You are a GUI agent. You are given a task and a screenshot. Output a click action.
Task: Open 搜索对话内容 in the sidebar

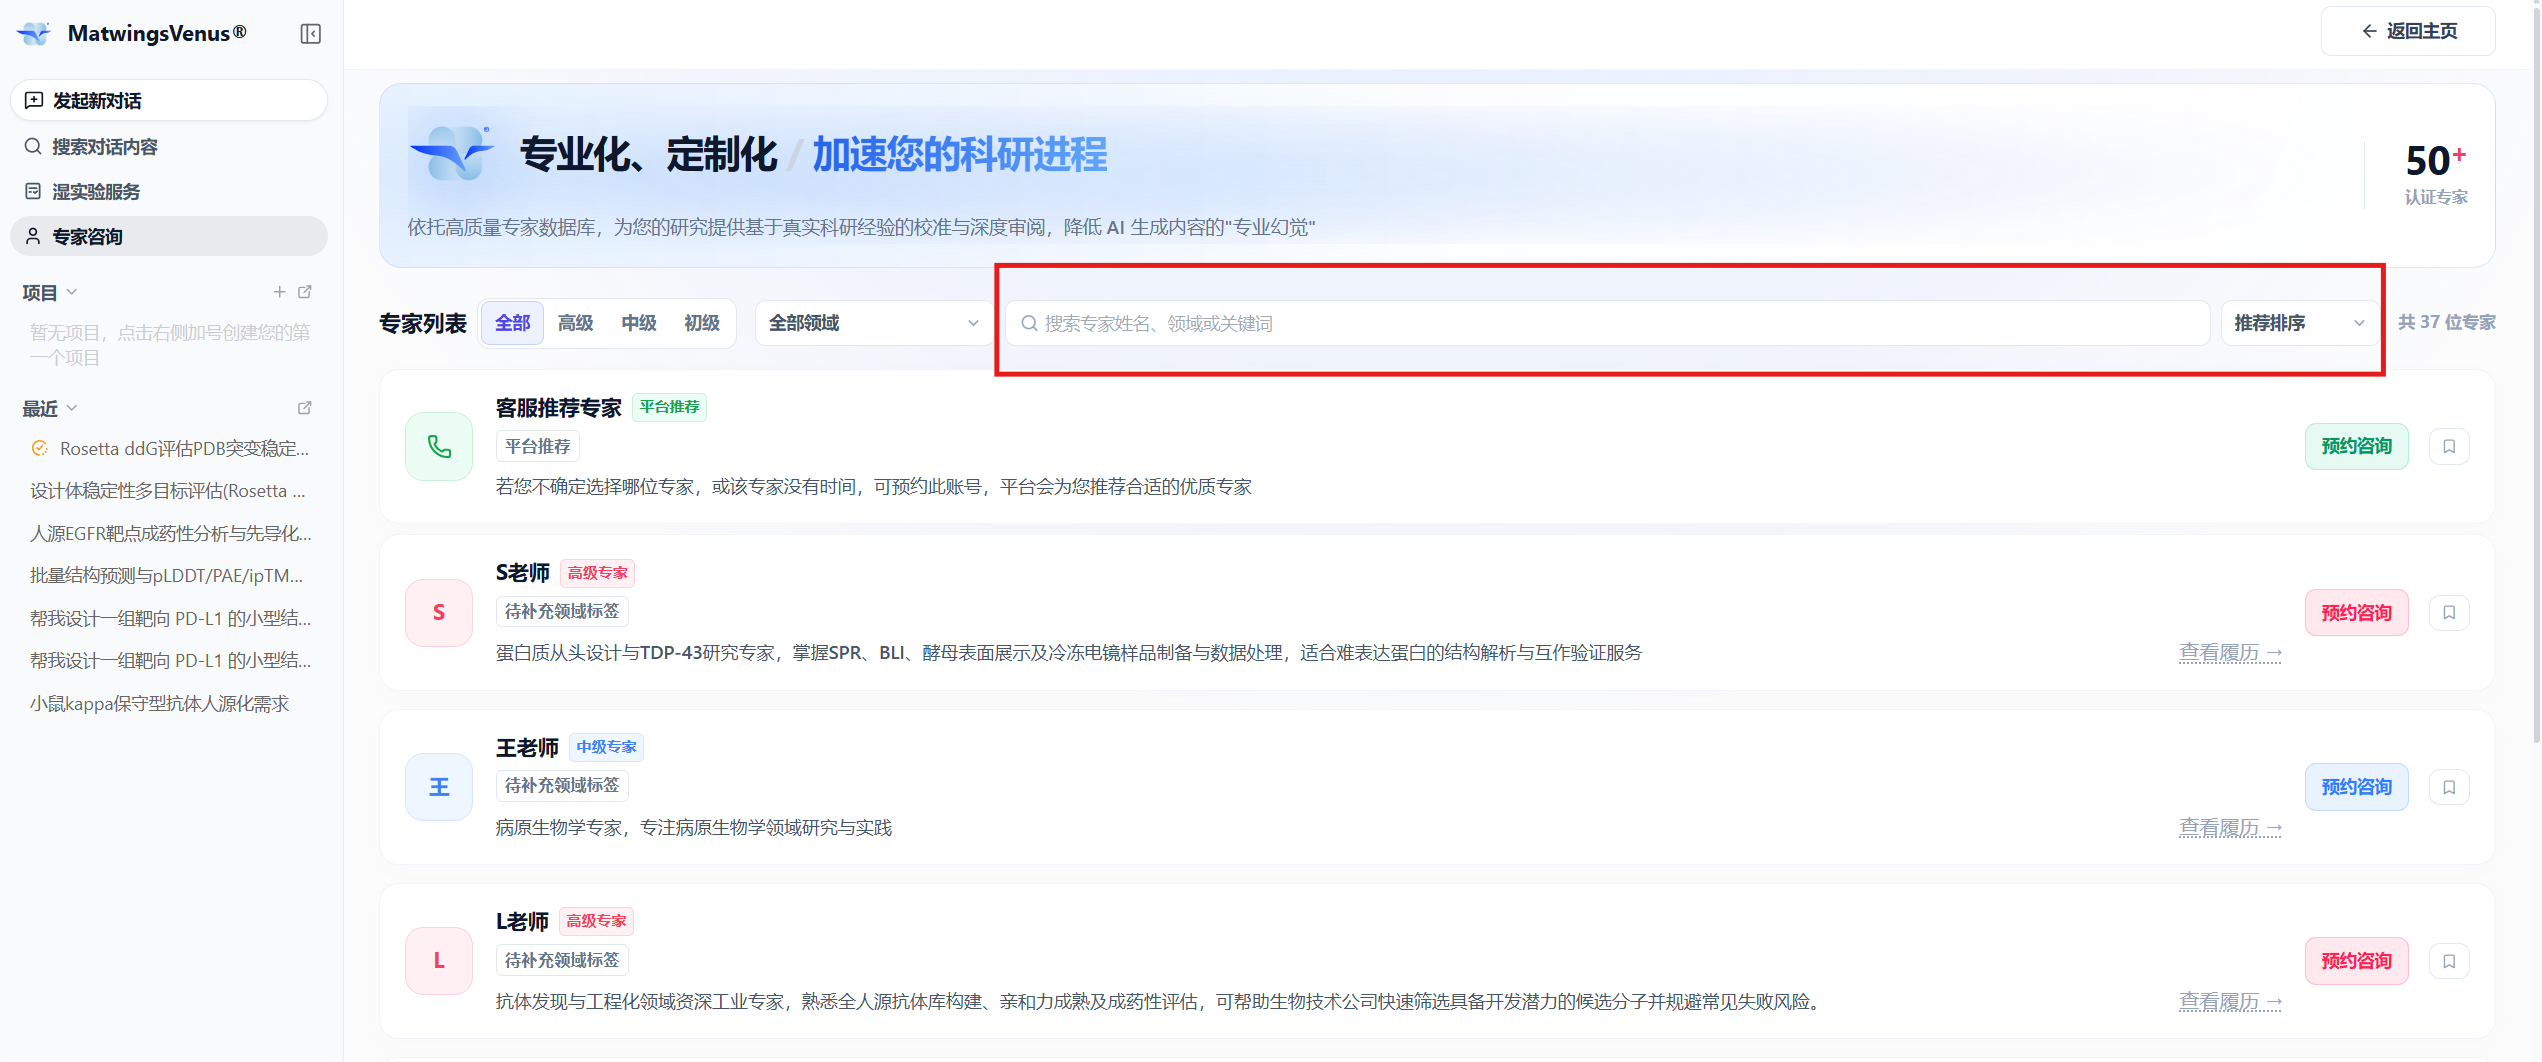tap(169, 147)
